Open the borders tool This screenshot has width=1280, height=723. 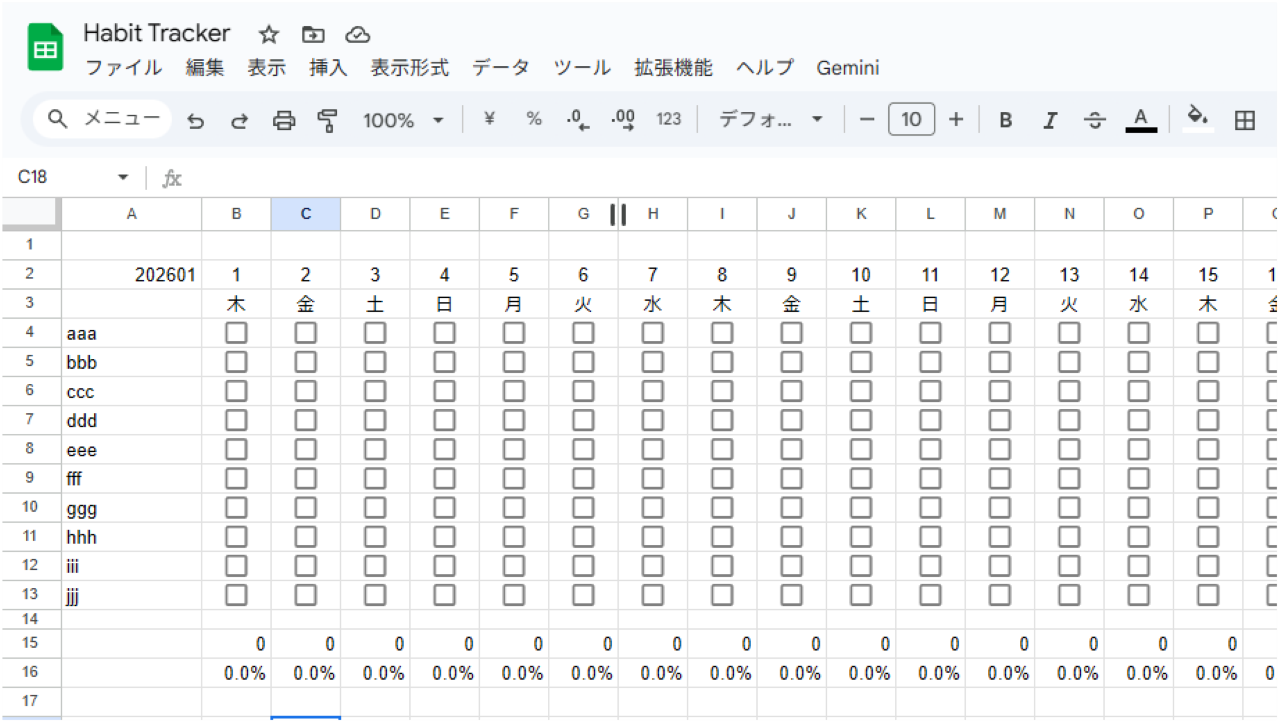click(x=1245, y=119)
